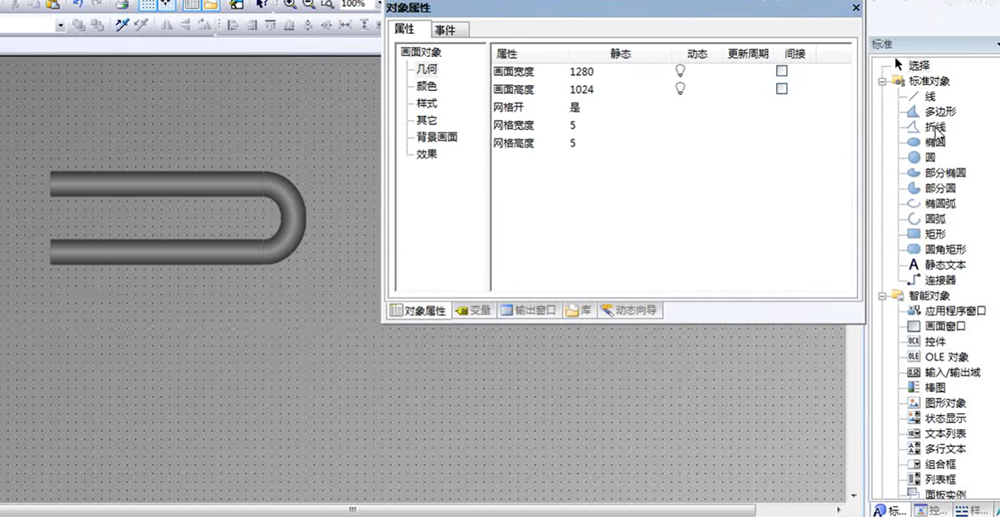Switch to the 事件 tab

pos(445,30)
